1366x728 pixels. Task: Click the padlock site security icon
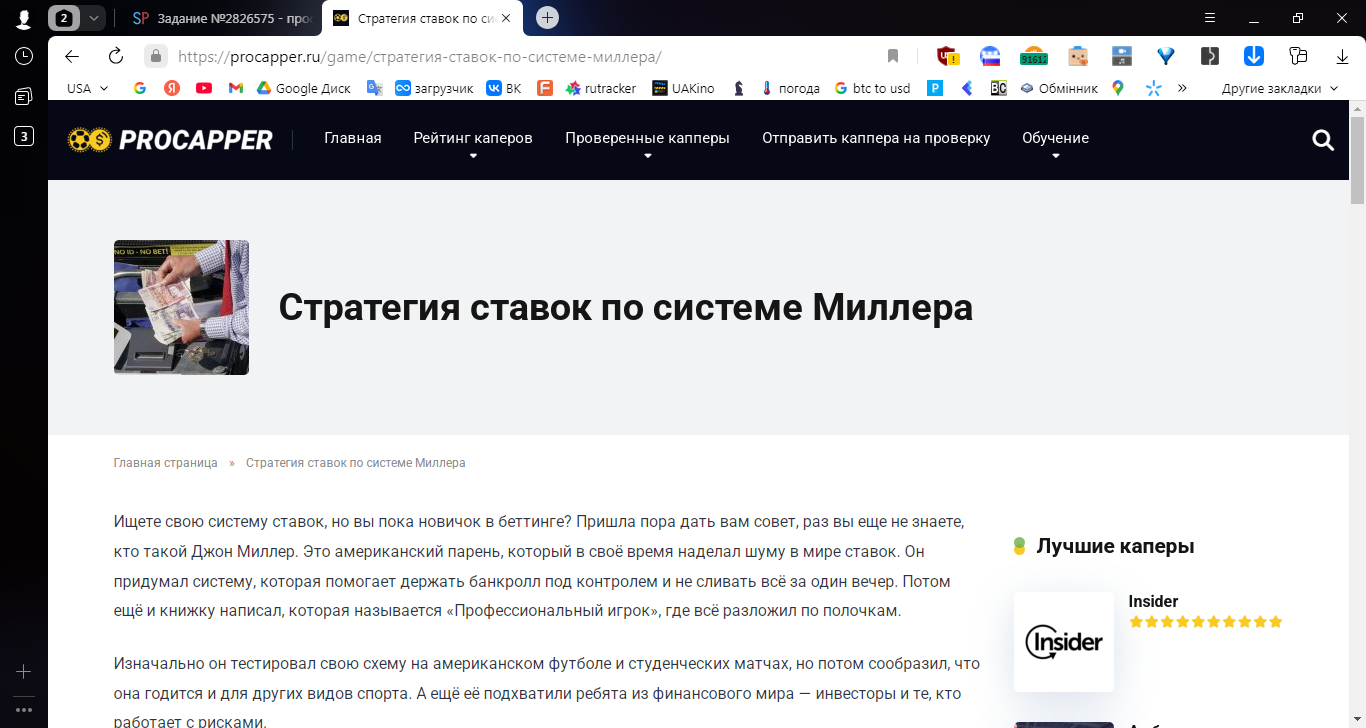point(155,56)
